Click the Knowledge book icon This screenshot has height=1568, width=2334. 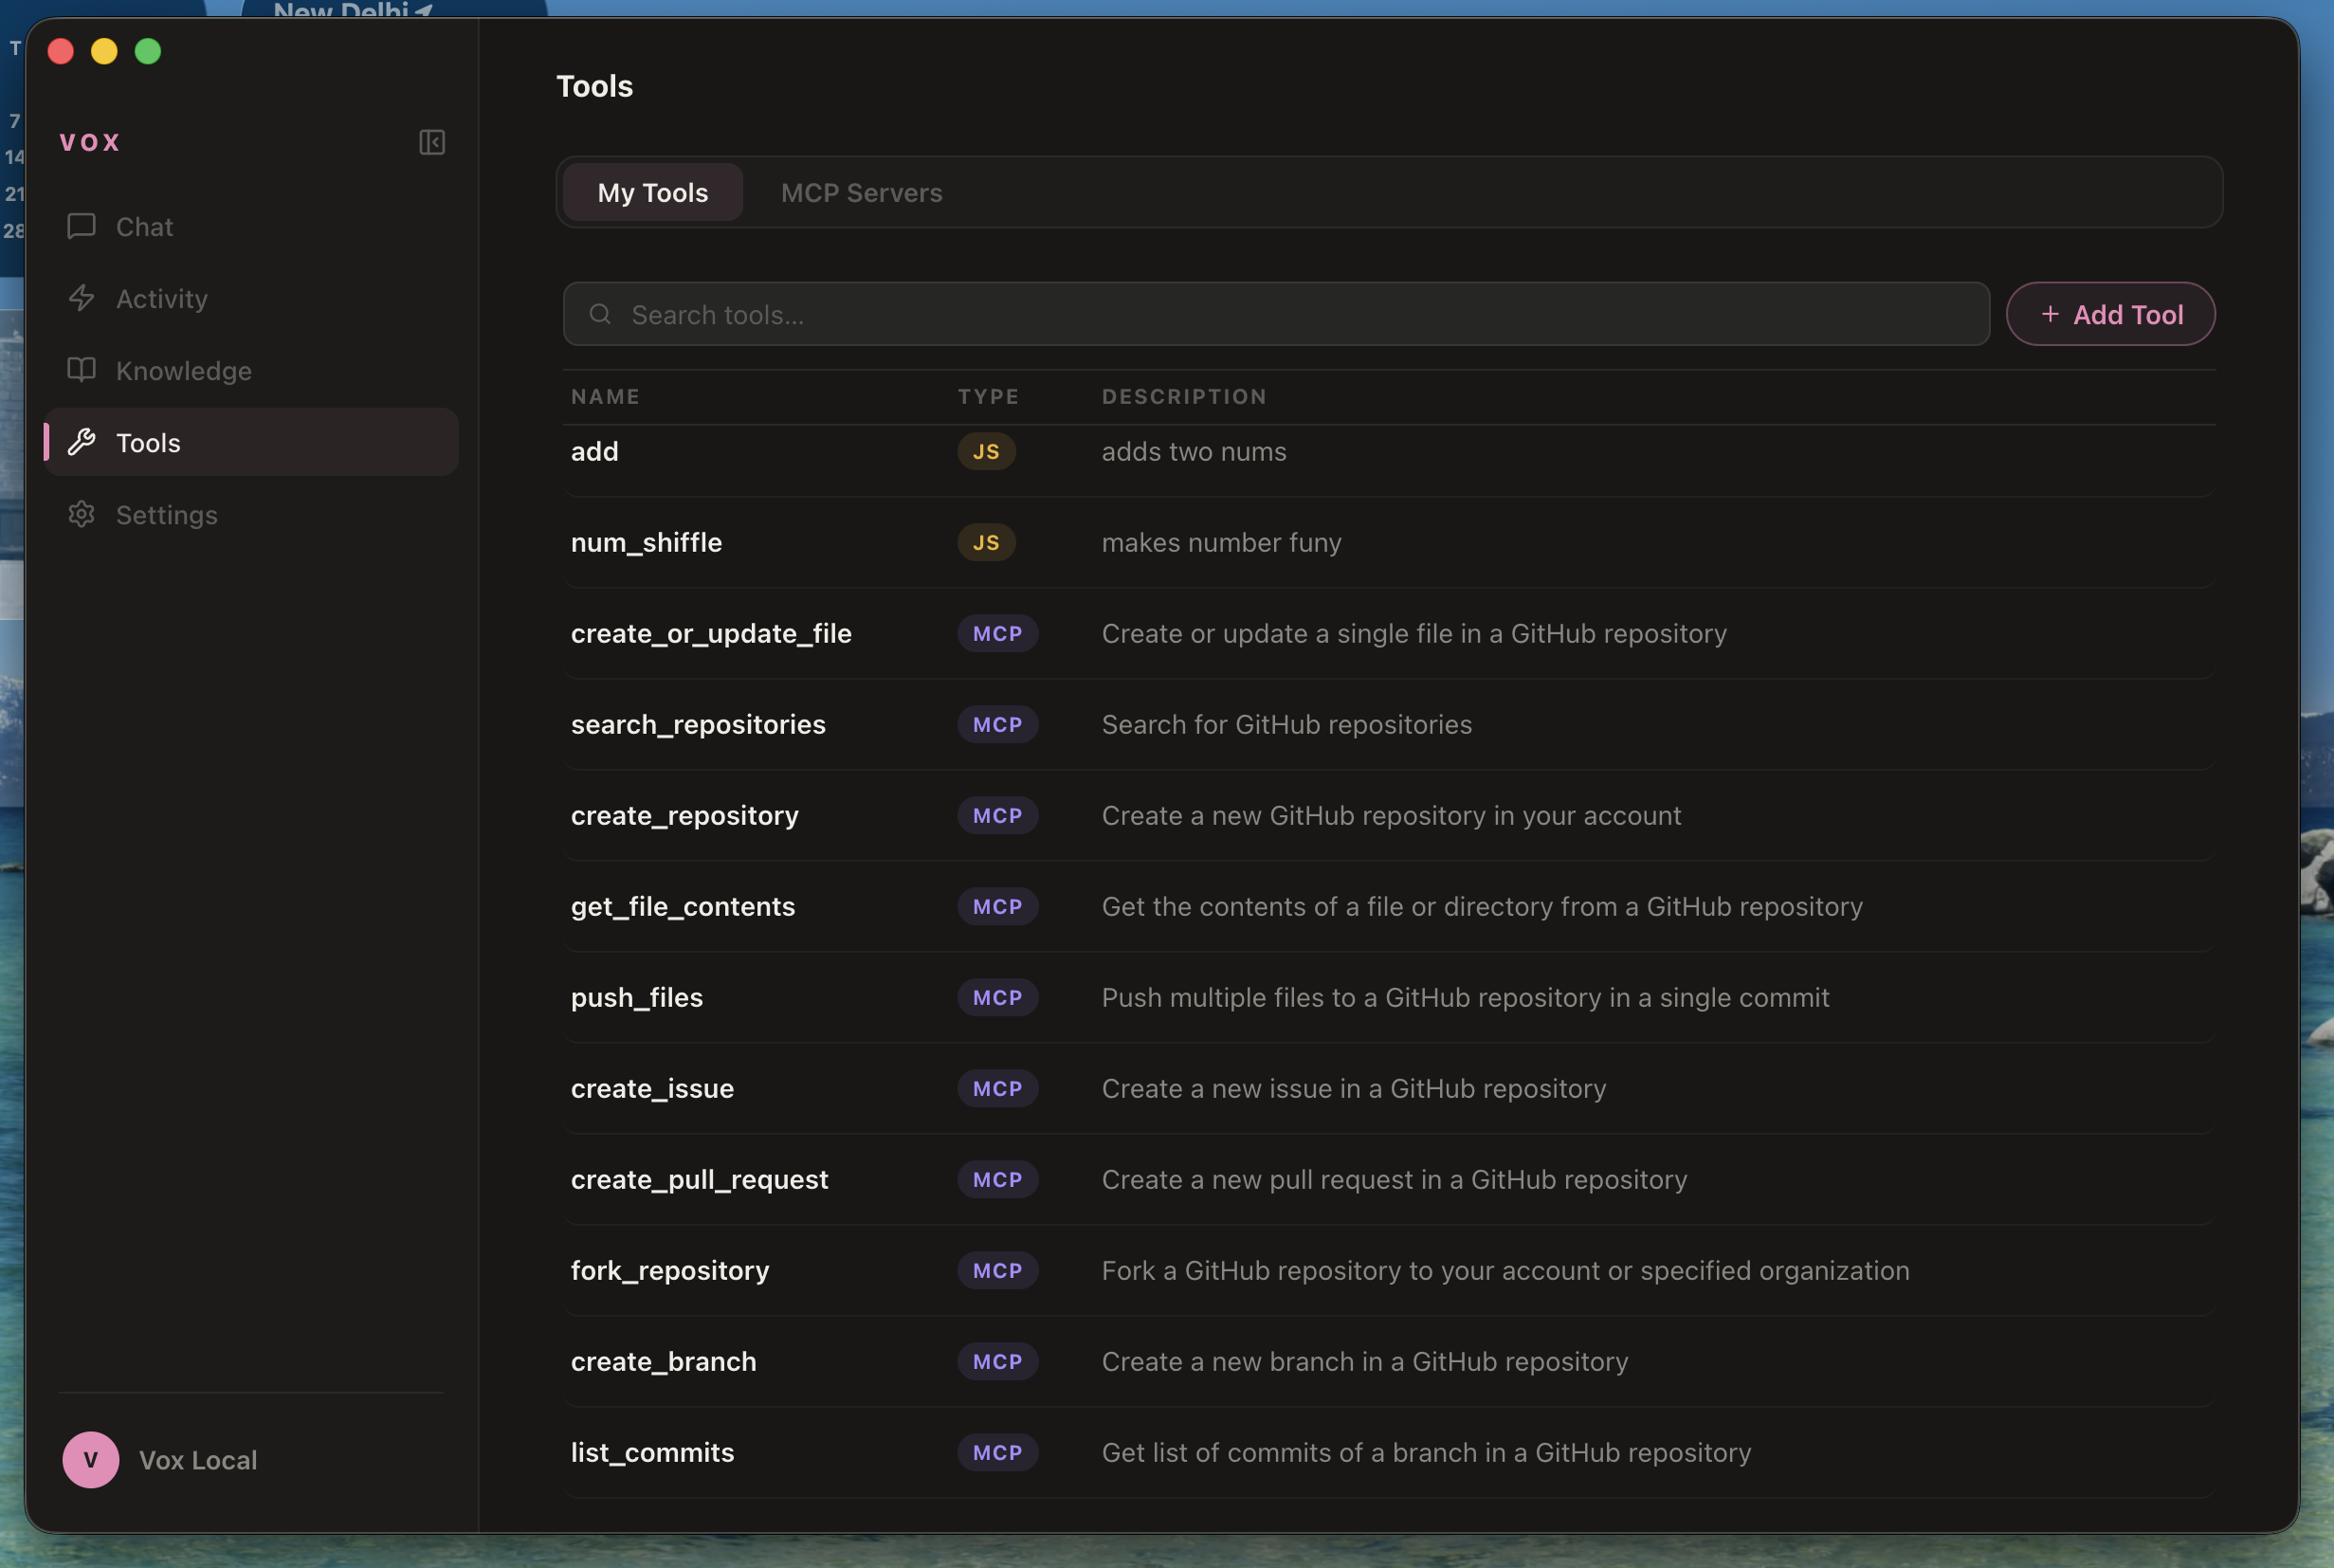point(81,370)
